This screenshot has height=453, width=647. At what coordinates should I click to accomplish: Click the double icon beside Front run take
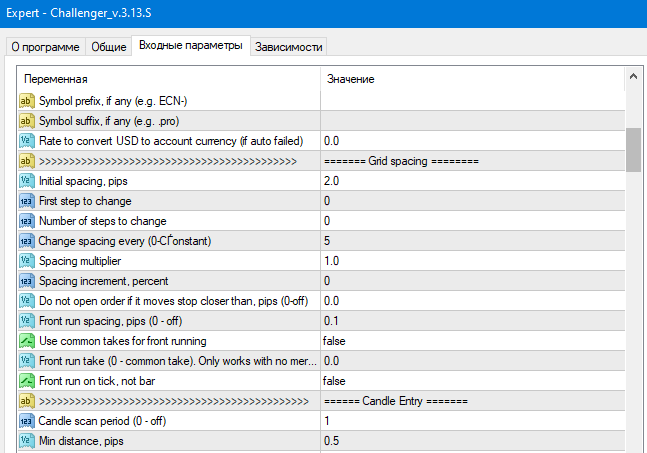26,361
